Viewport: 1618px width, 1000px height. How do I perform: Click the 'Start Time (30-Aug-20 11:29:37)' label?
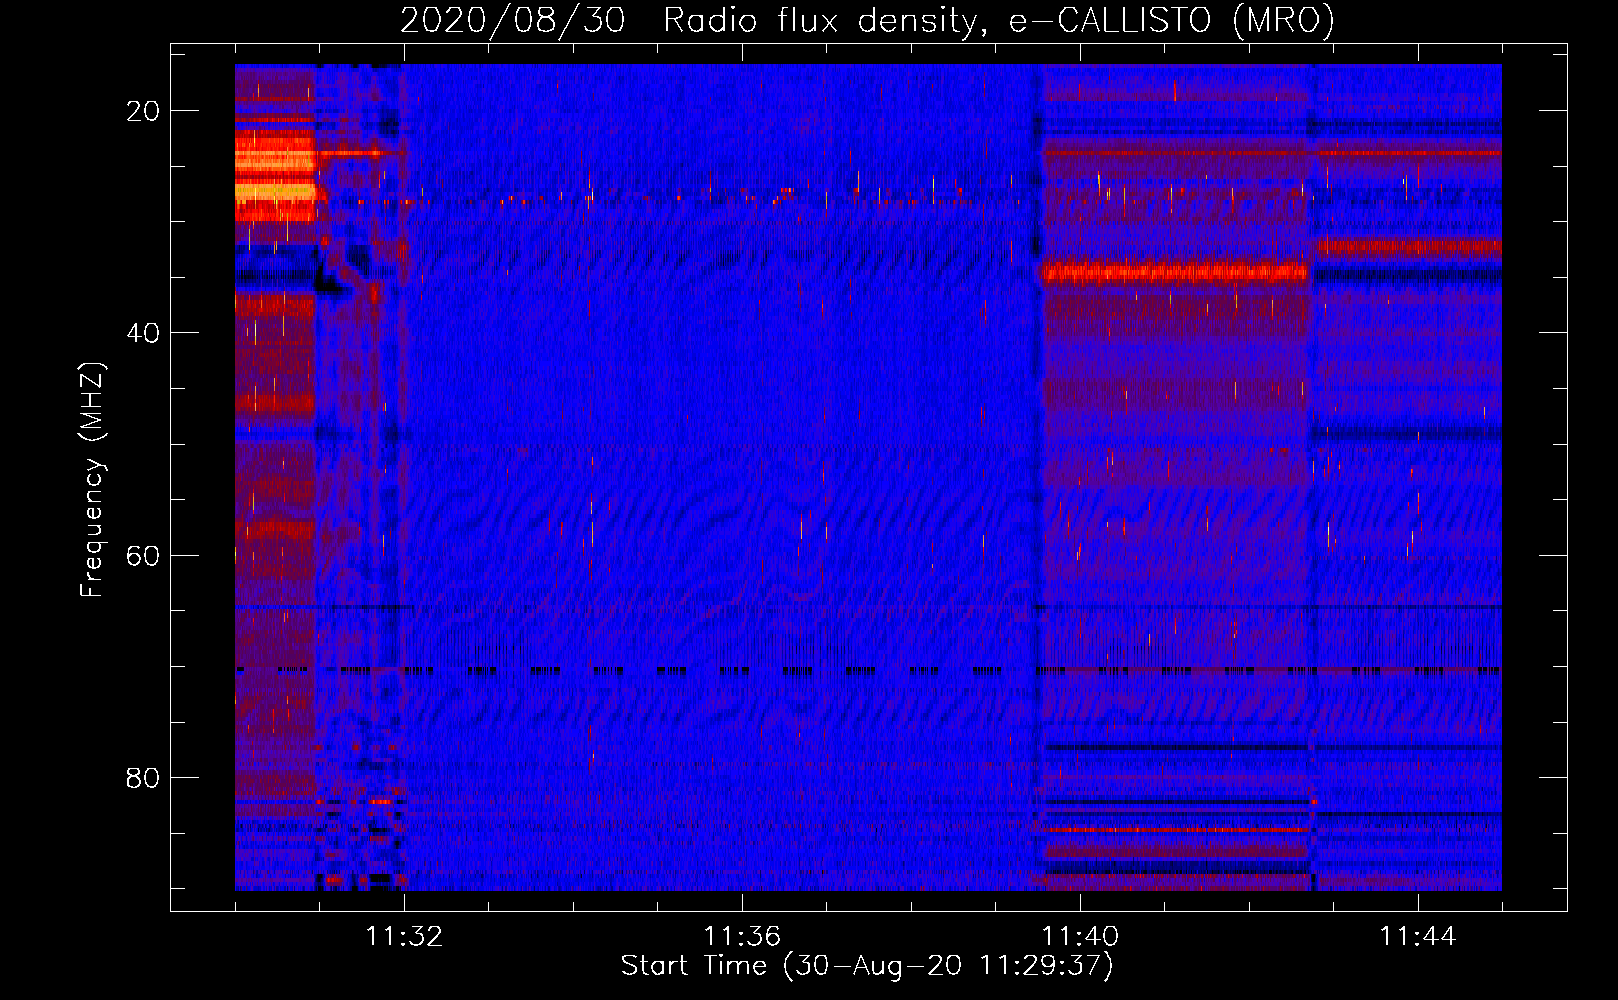click(867, 966)
